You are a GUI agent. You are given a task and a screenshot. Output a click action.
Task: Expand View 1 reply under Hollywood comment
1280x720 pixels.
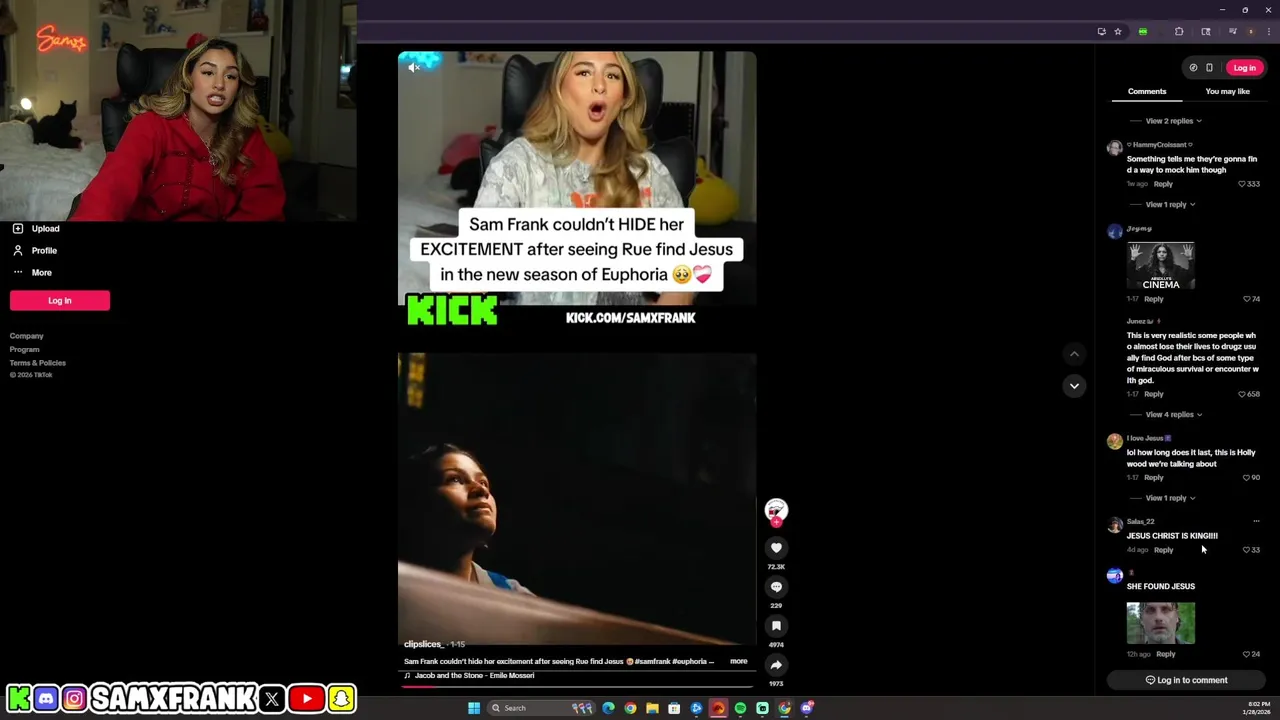point(1170,498)
